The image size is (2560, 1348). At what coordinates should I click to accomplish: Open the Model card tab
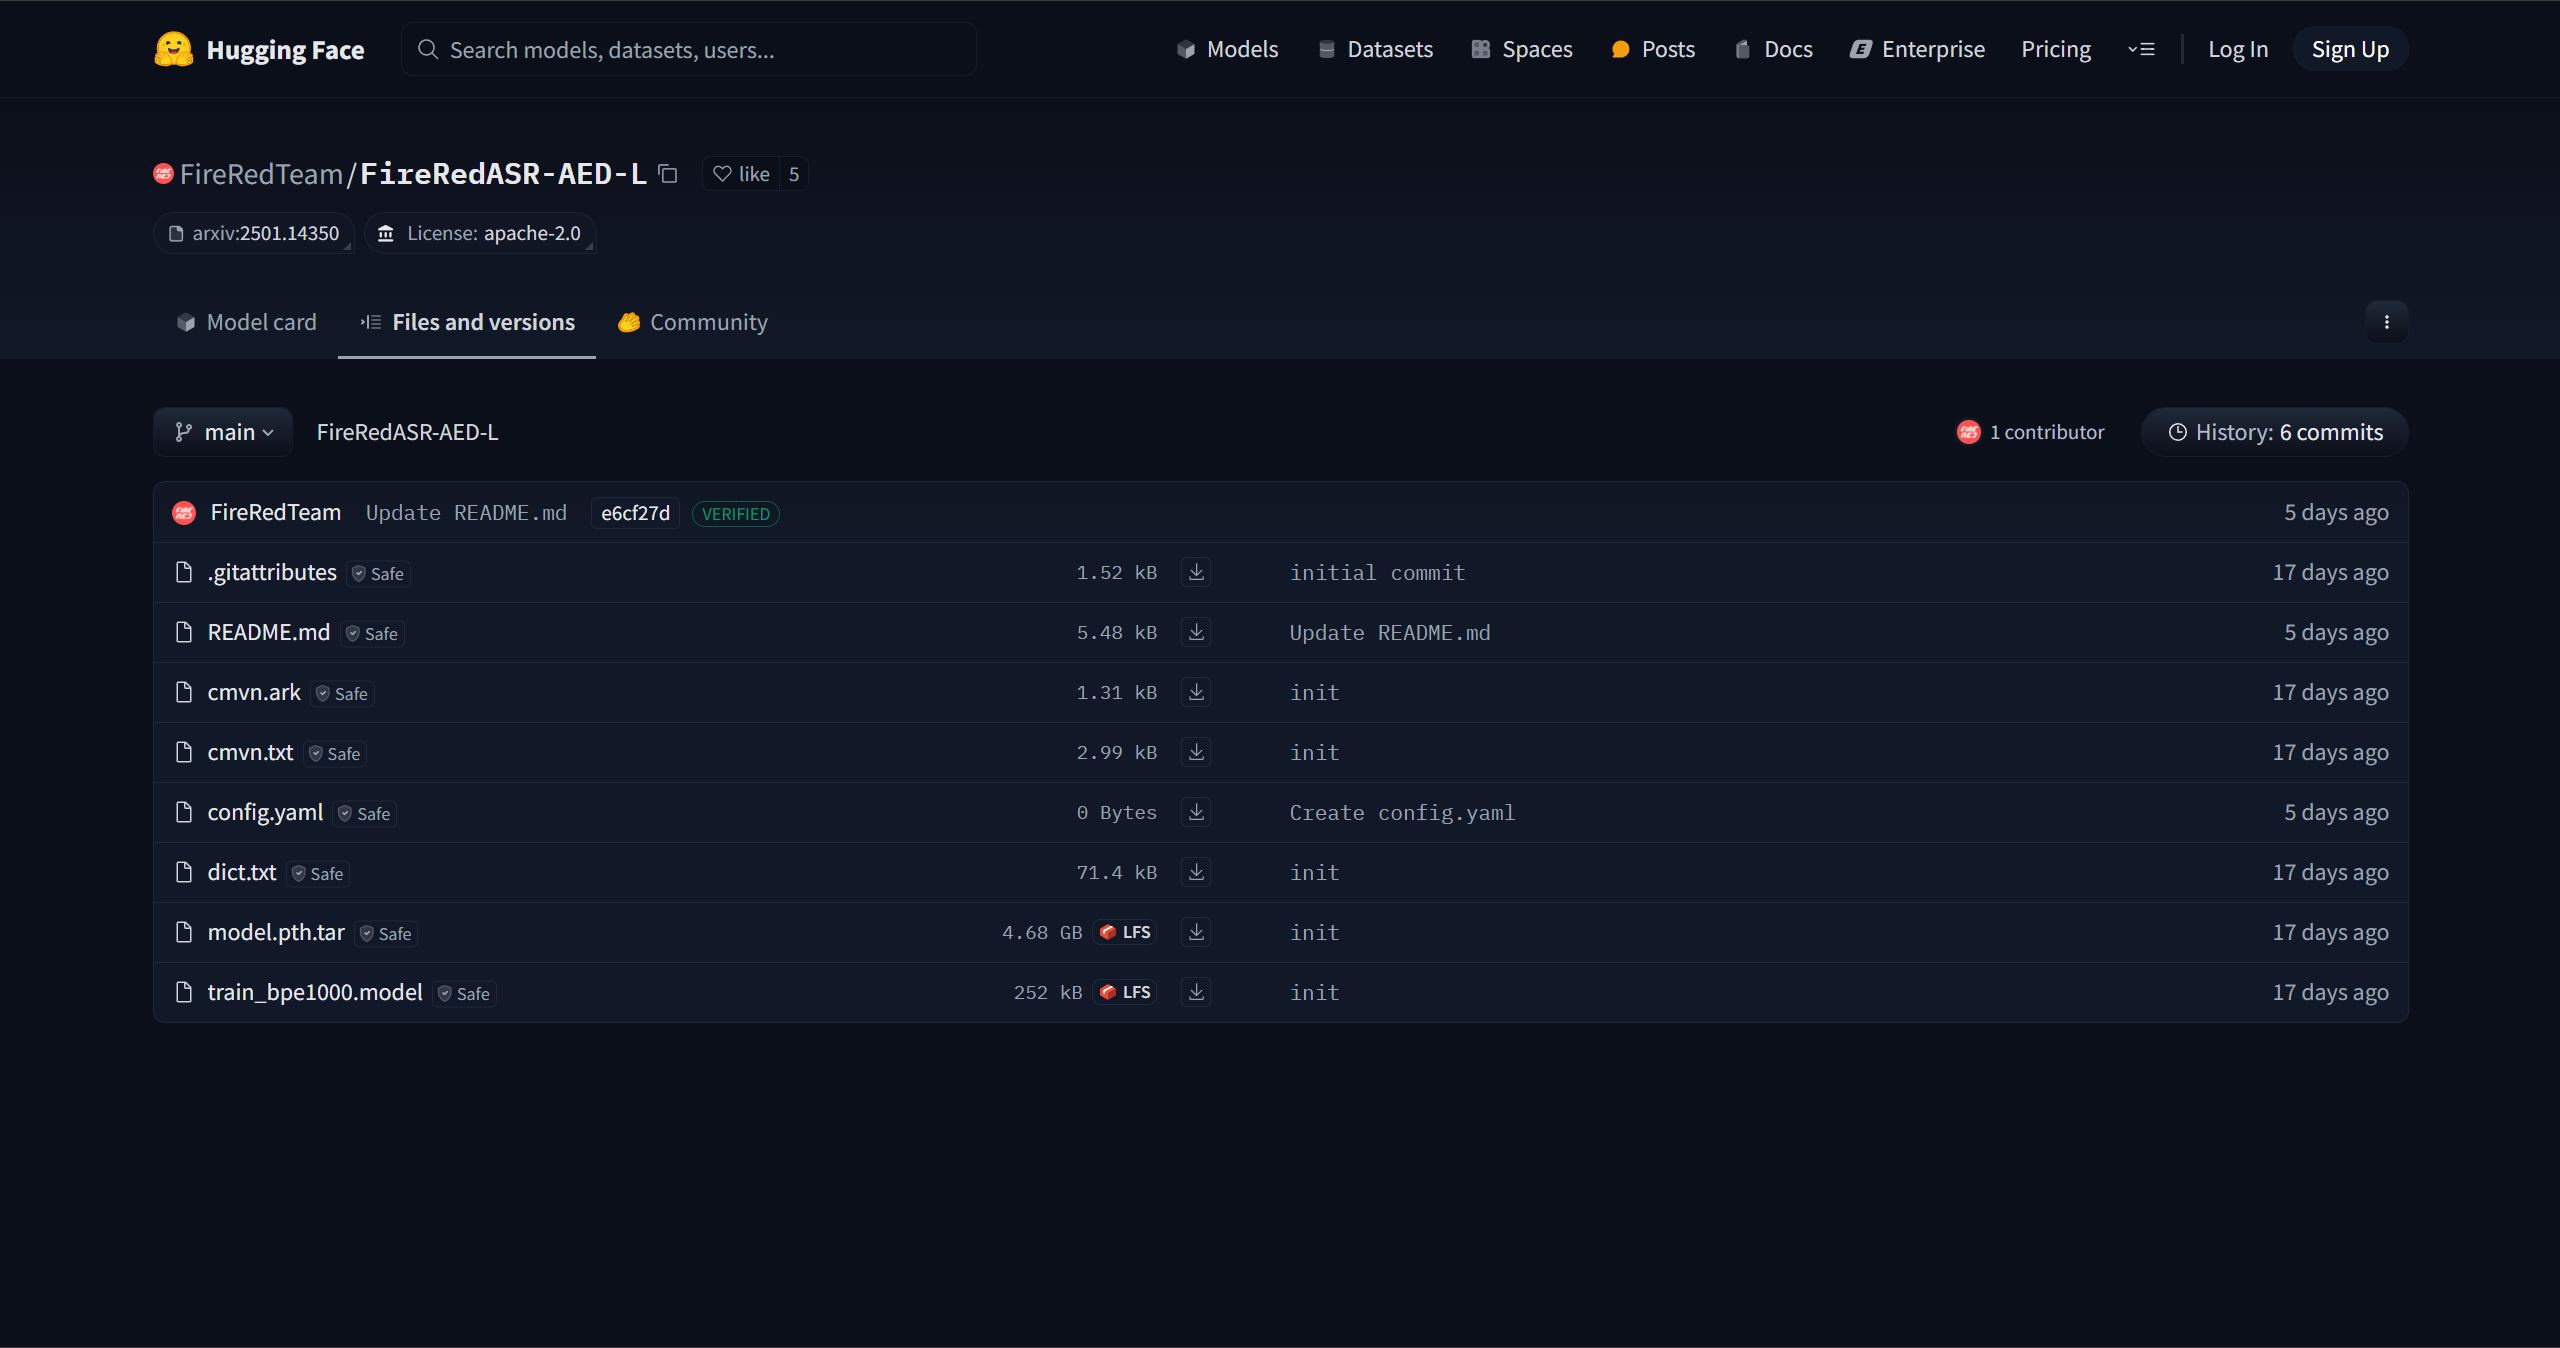(246, 322)
